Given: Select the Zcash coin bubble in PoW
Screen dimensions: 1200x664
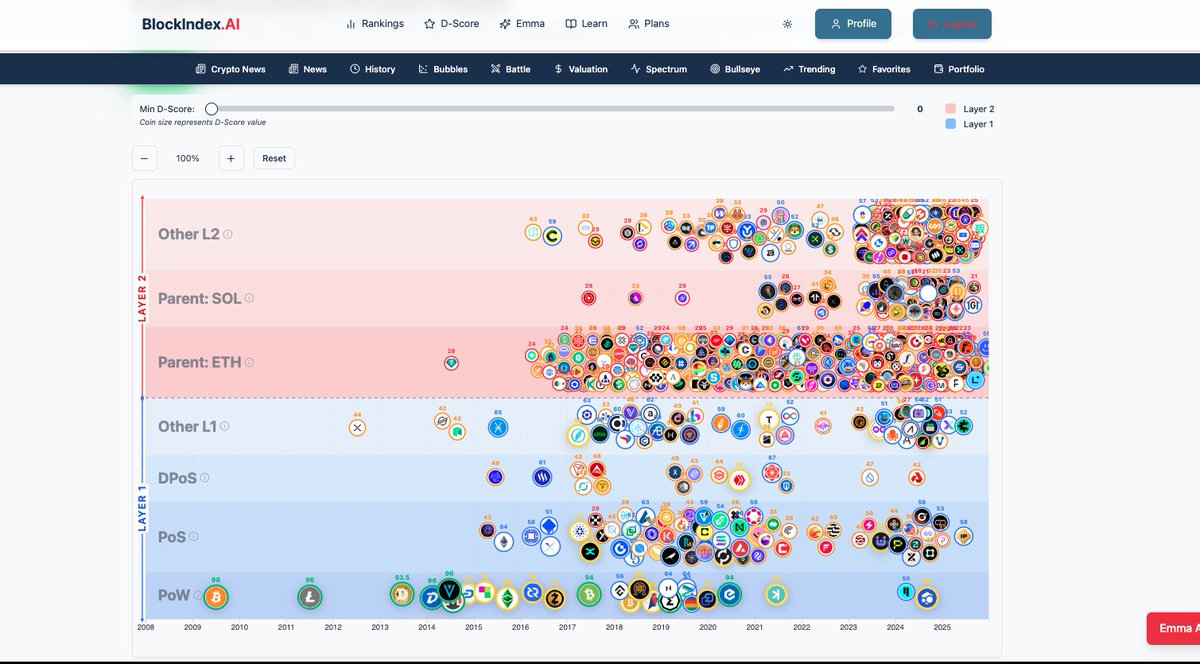Looking at the screenshot, I should click(x=555, y=597).
